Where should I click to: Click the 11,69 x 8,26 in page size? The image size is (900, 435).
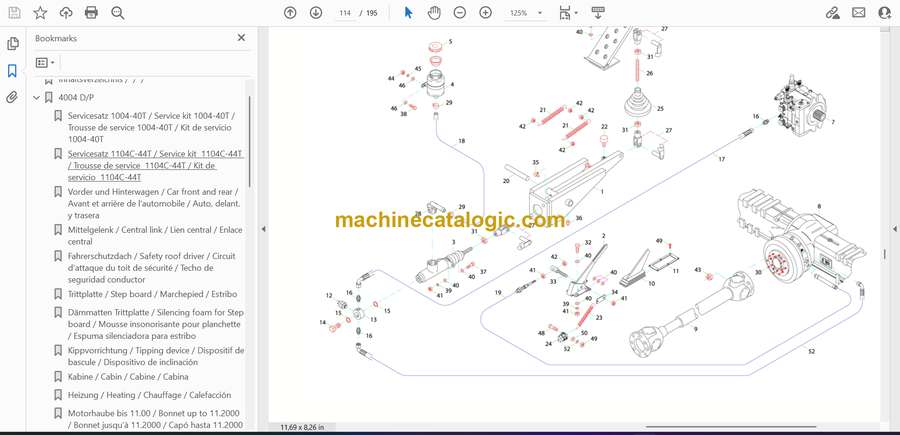click(302, 427)
